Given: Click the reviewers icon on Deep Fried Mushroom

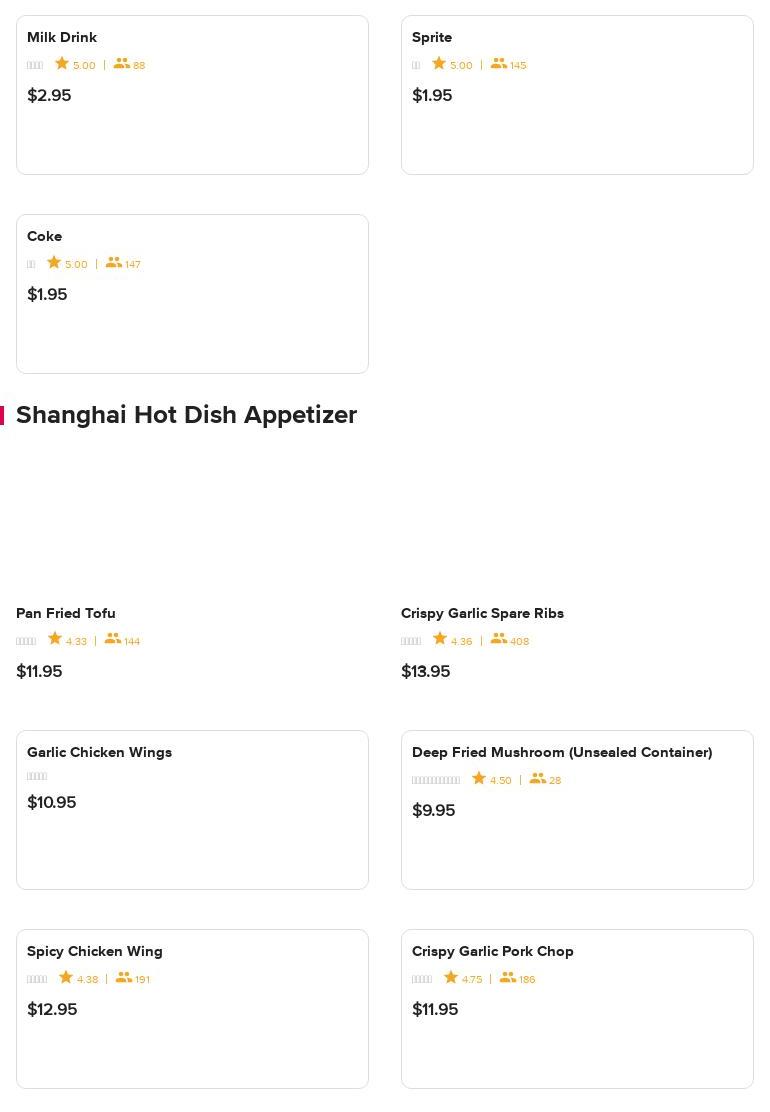Looking at the screenshot, I should pyautogui.click(x=538, y=778).
